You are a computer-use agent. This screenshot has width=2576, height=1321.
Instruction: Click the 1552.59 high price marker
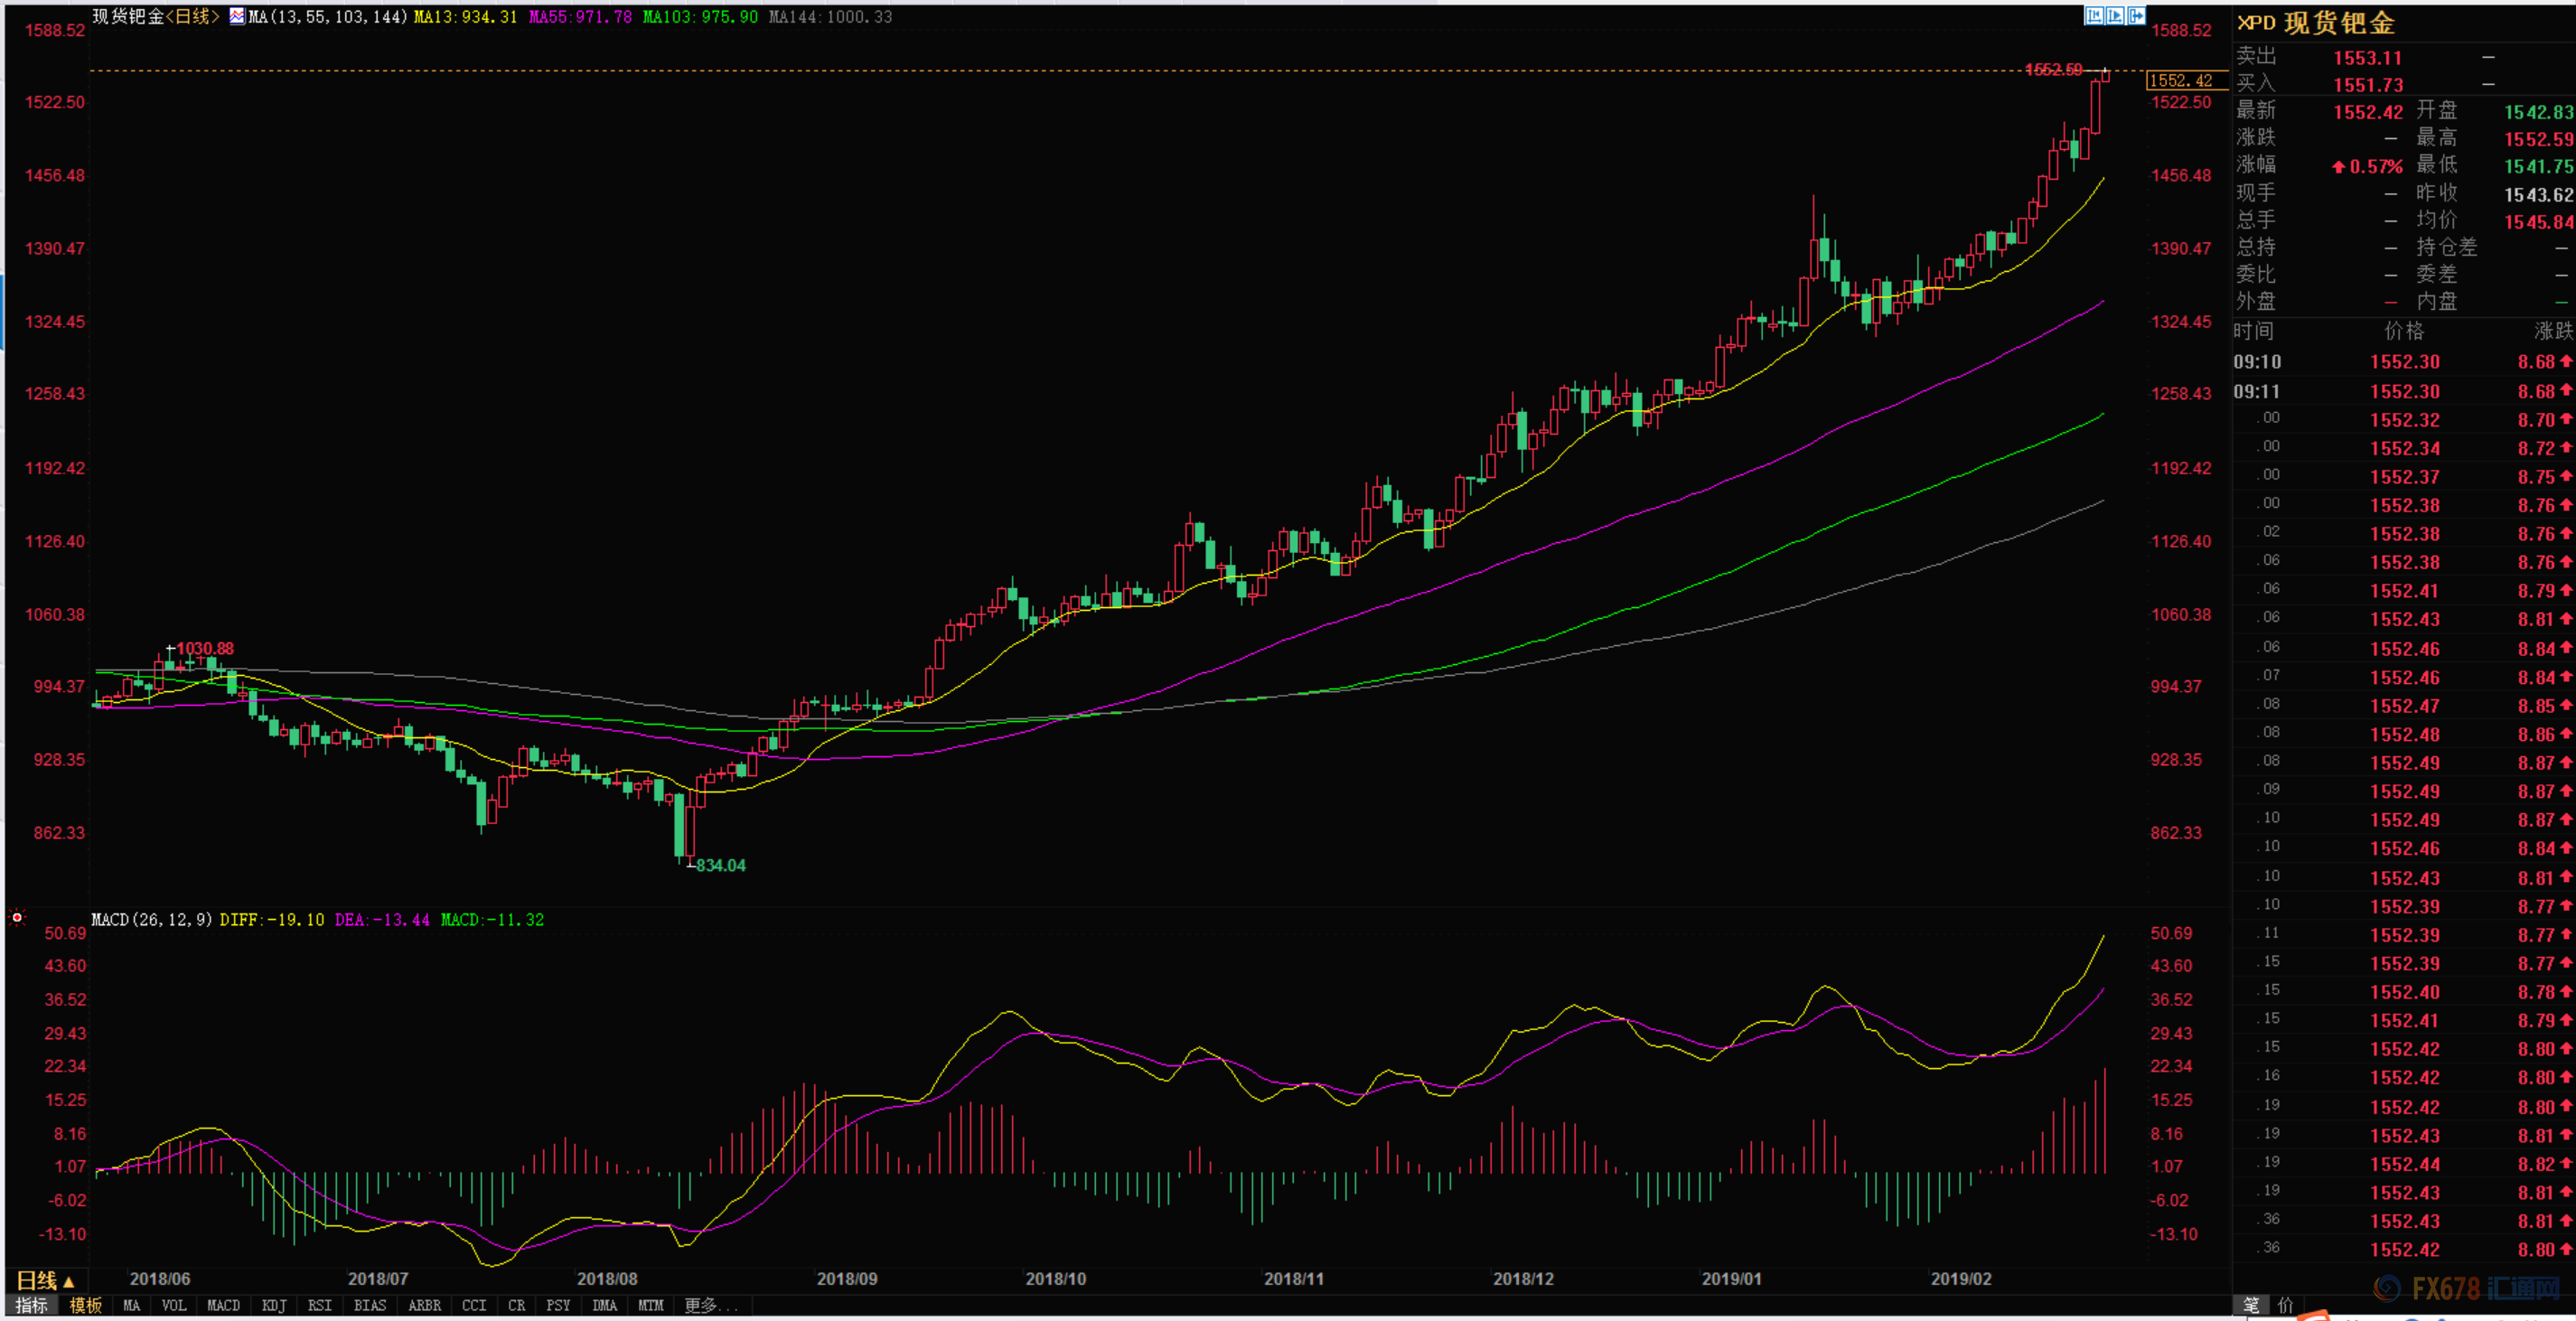pyautogui.click(x=2054, y=69)
